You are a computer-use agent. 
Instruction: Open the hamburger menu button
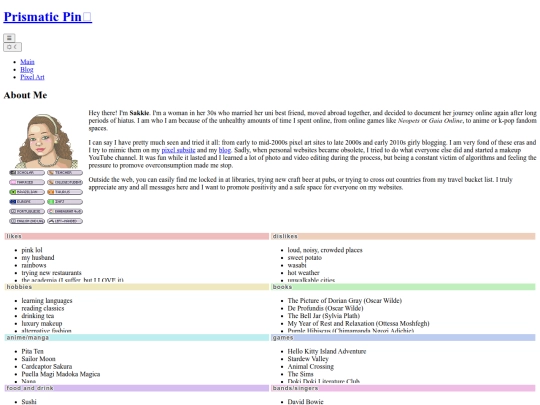pos(9,38)
